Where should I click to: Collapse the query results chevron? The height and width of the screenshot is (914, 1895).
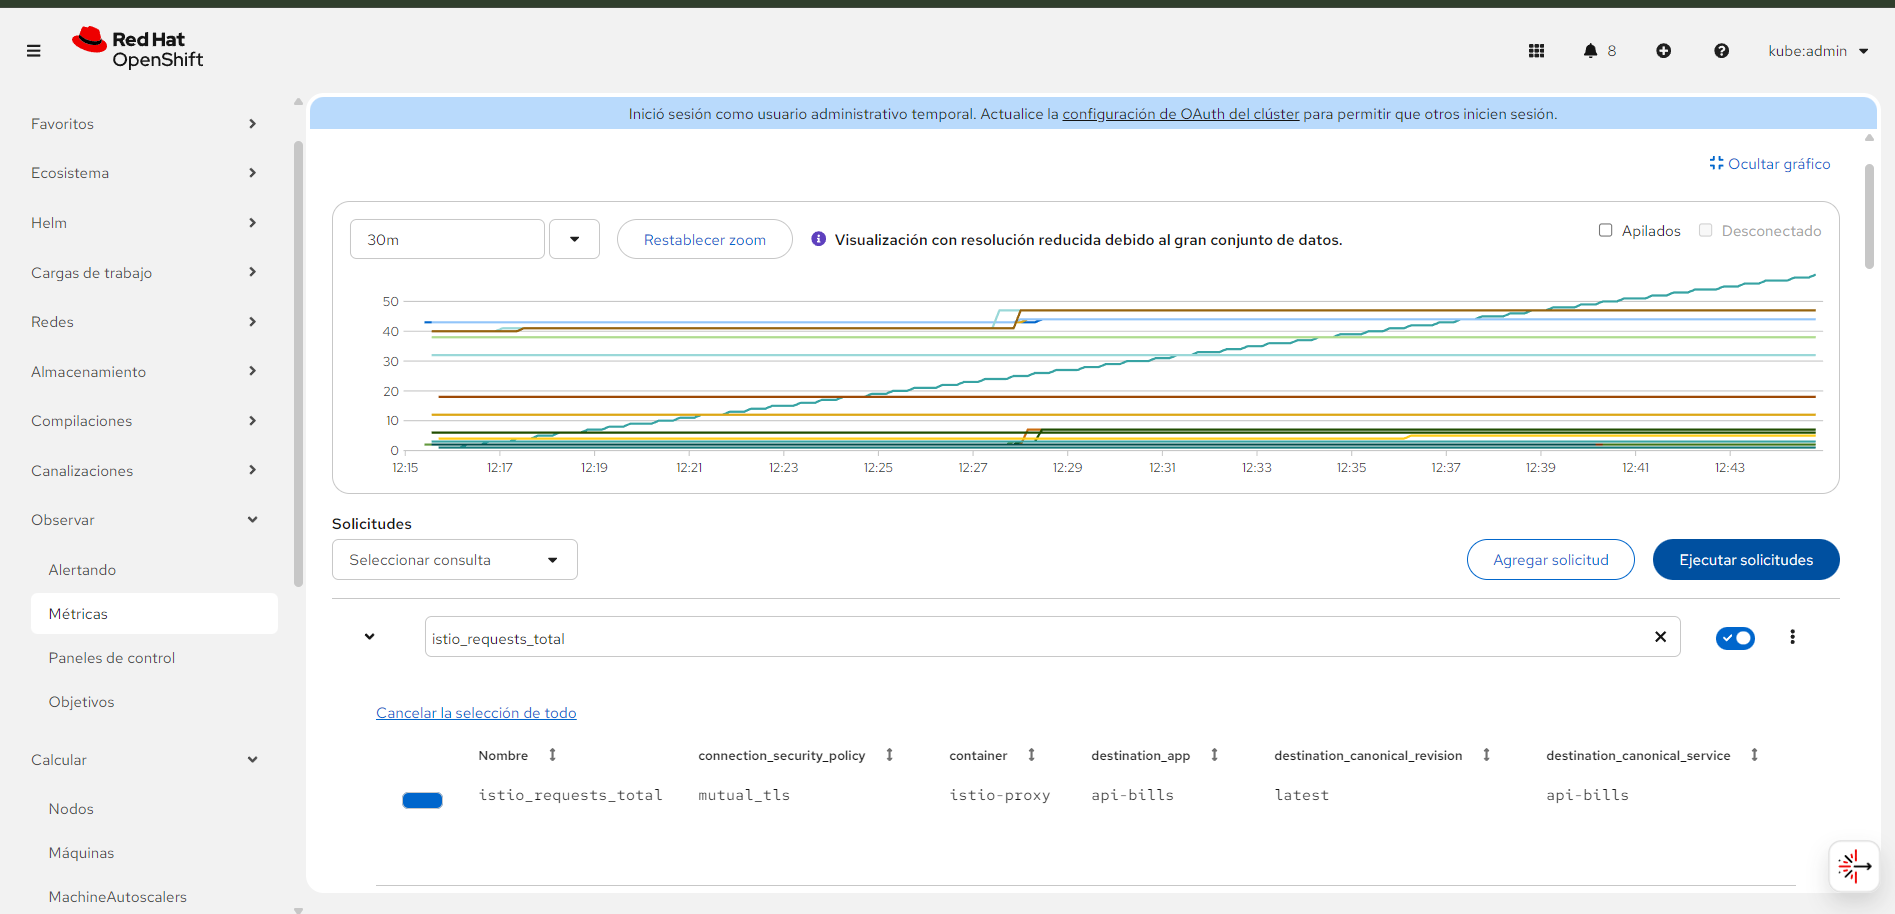(370, 637)
